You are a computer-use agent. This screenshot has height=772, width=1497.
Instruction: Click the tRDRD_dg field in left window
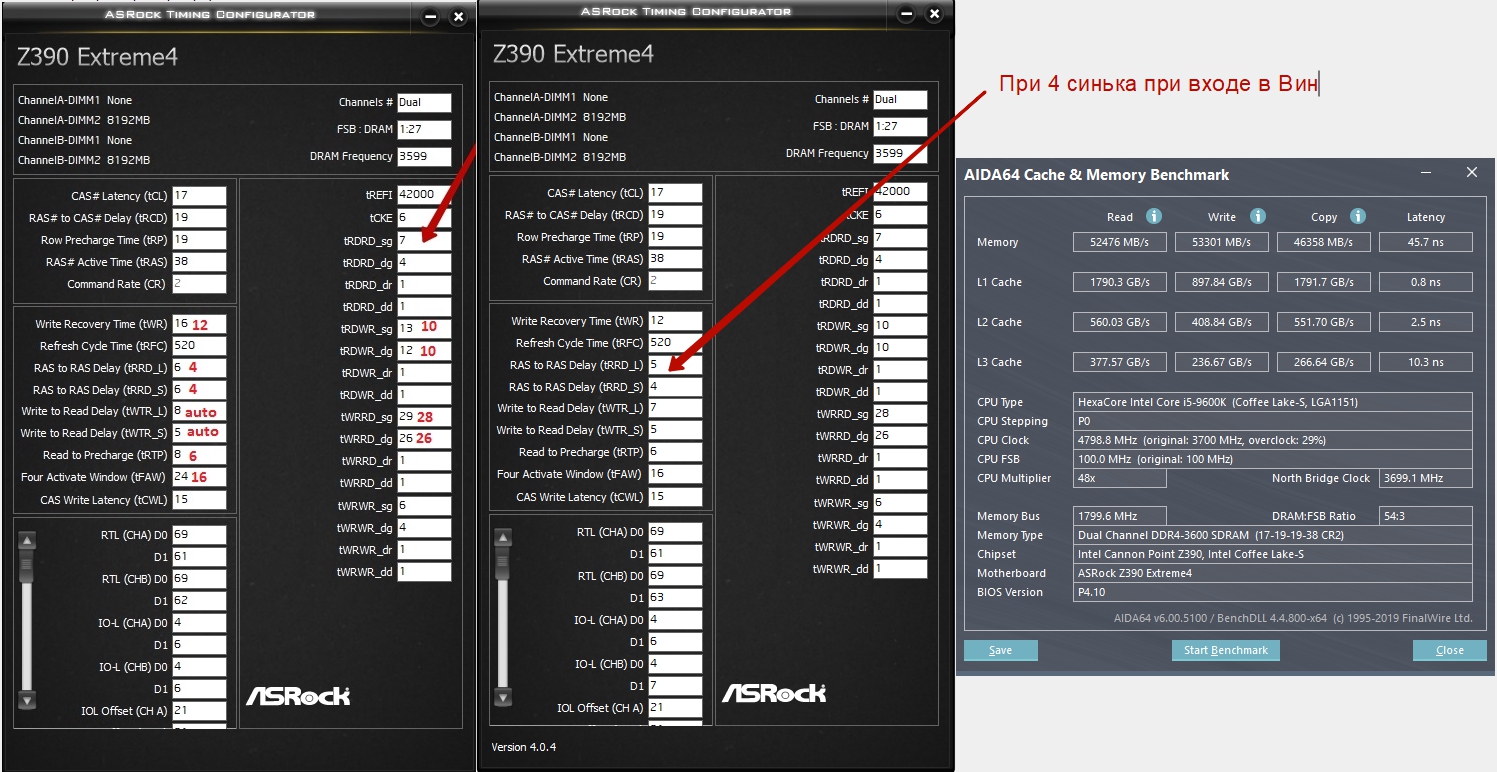[424, 261]
